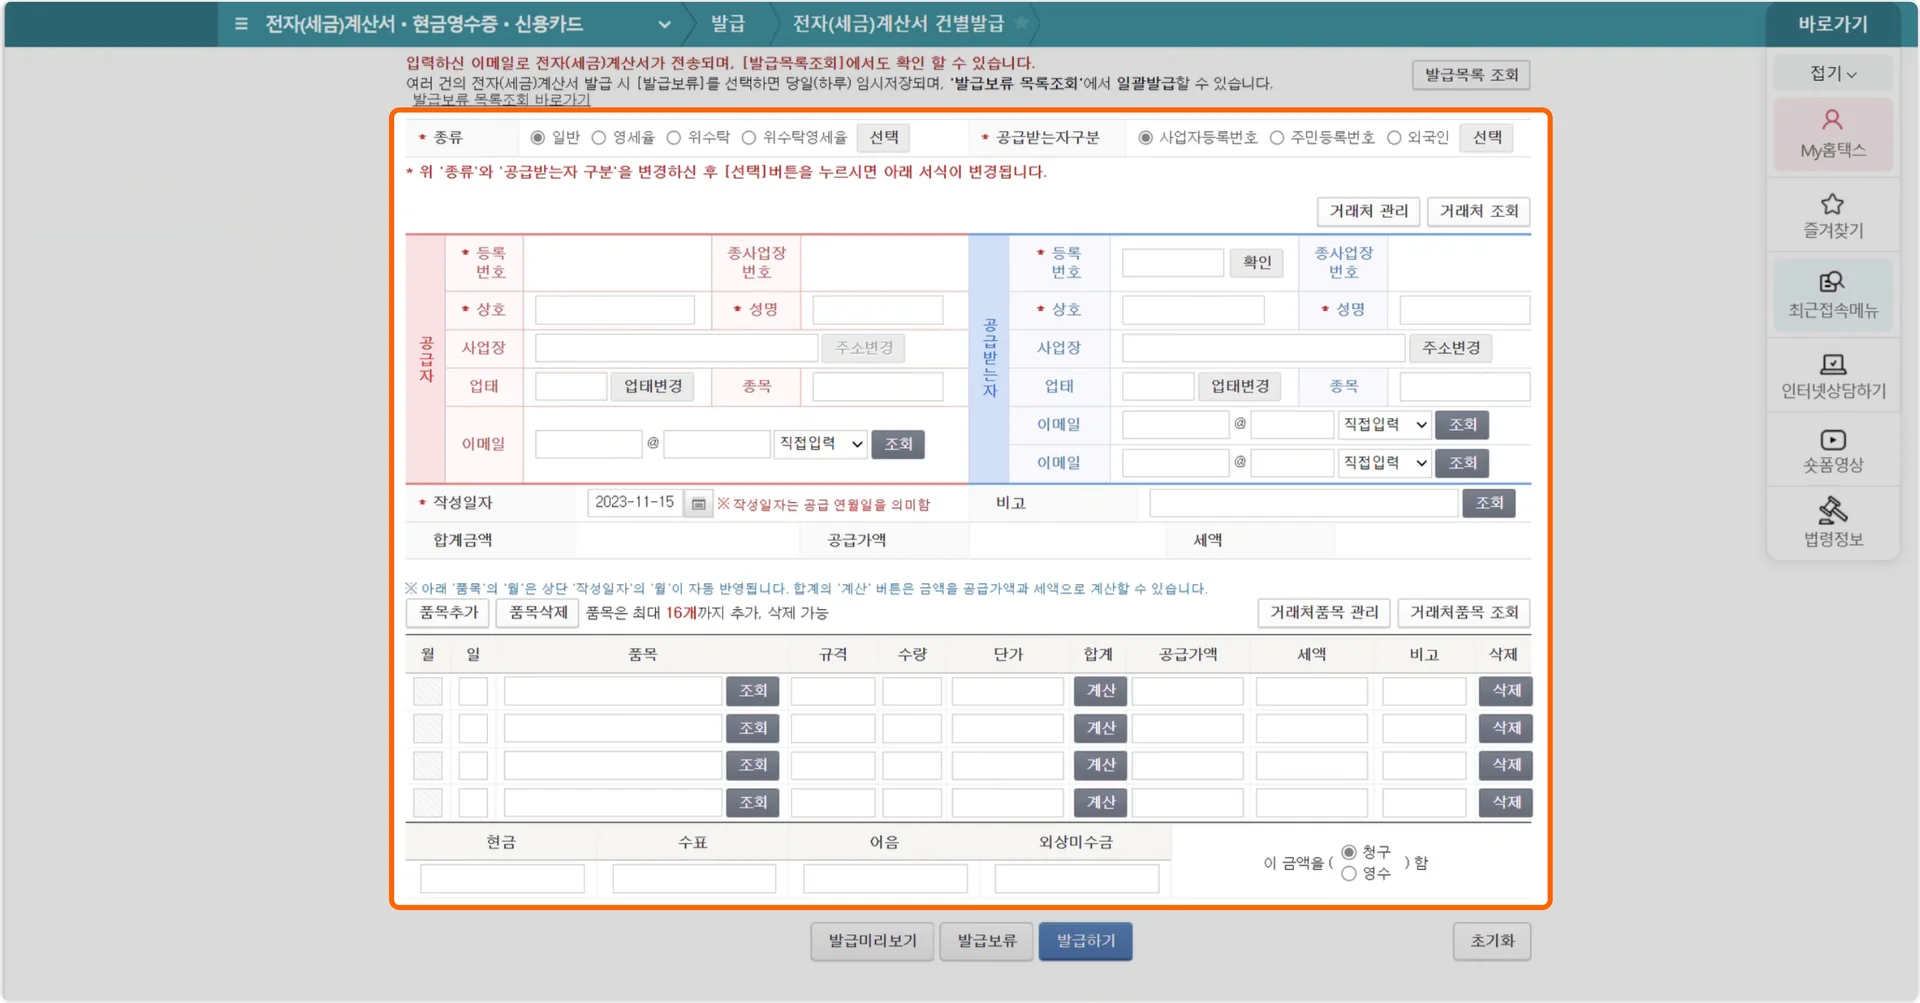Click the 바로가기 header tab

[1833, 23]
